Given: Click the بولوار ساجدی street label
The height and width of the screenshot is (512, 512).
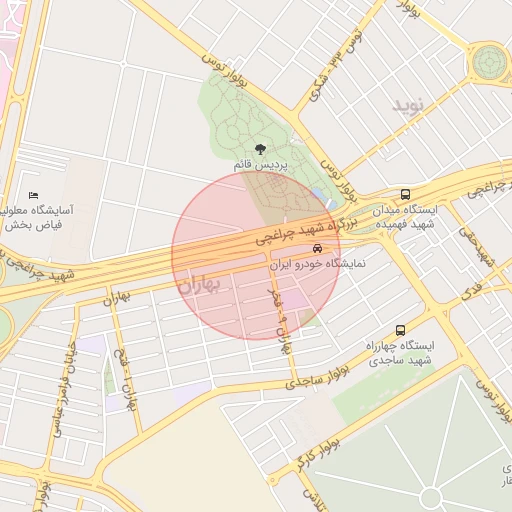Looking at the screenshot, I should click(x=317, y=377).
